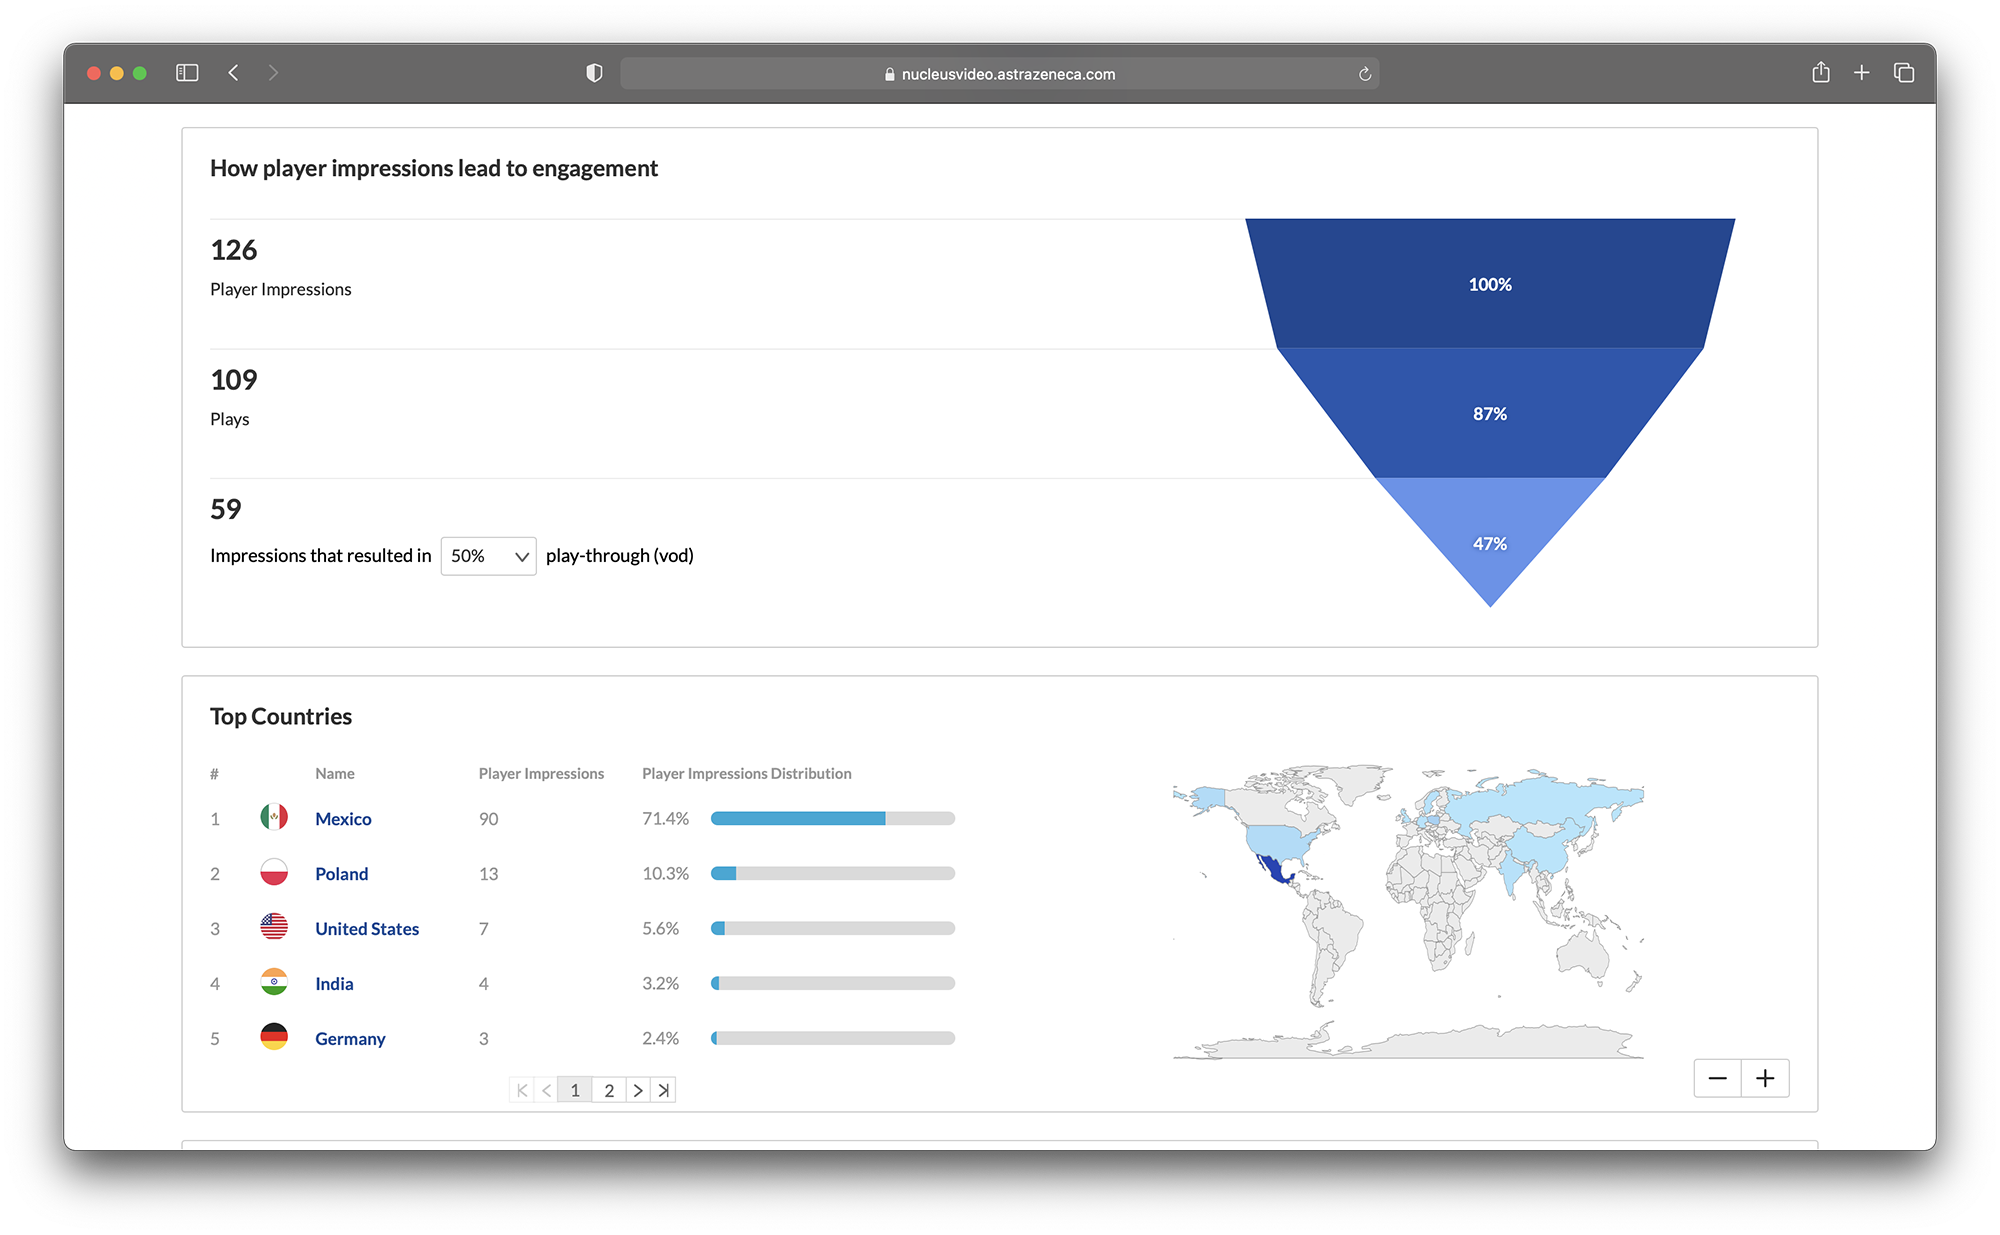2000x1235 pixels.
Task: Click the privacy shield icon
Action: (x=594, y=73)
